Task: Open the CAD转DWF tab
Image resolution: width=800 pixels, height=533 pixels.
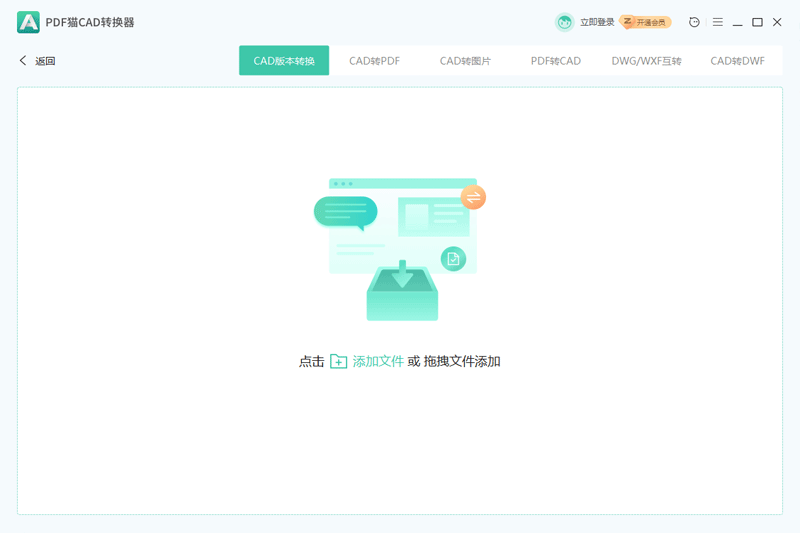Action: point(737,61)
